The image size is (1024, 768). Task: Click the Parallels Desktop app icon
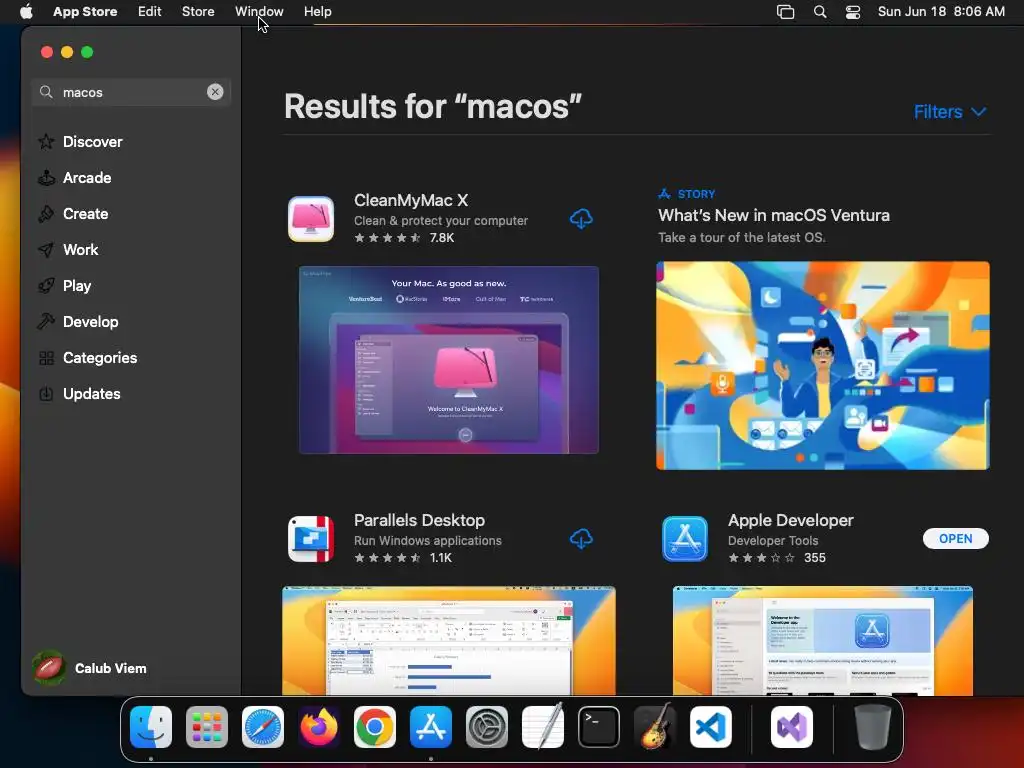coord(311,539)
